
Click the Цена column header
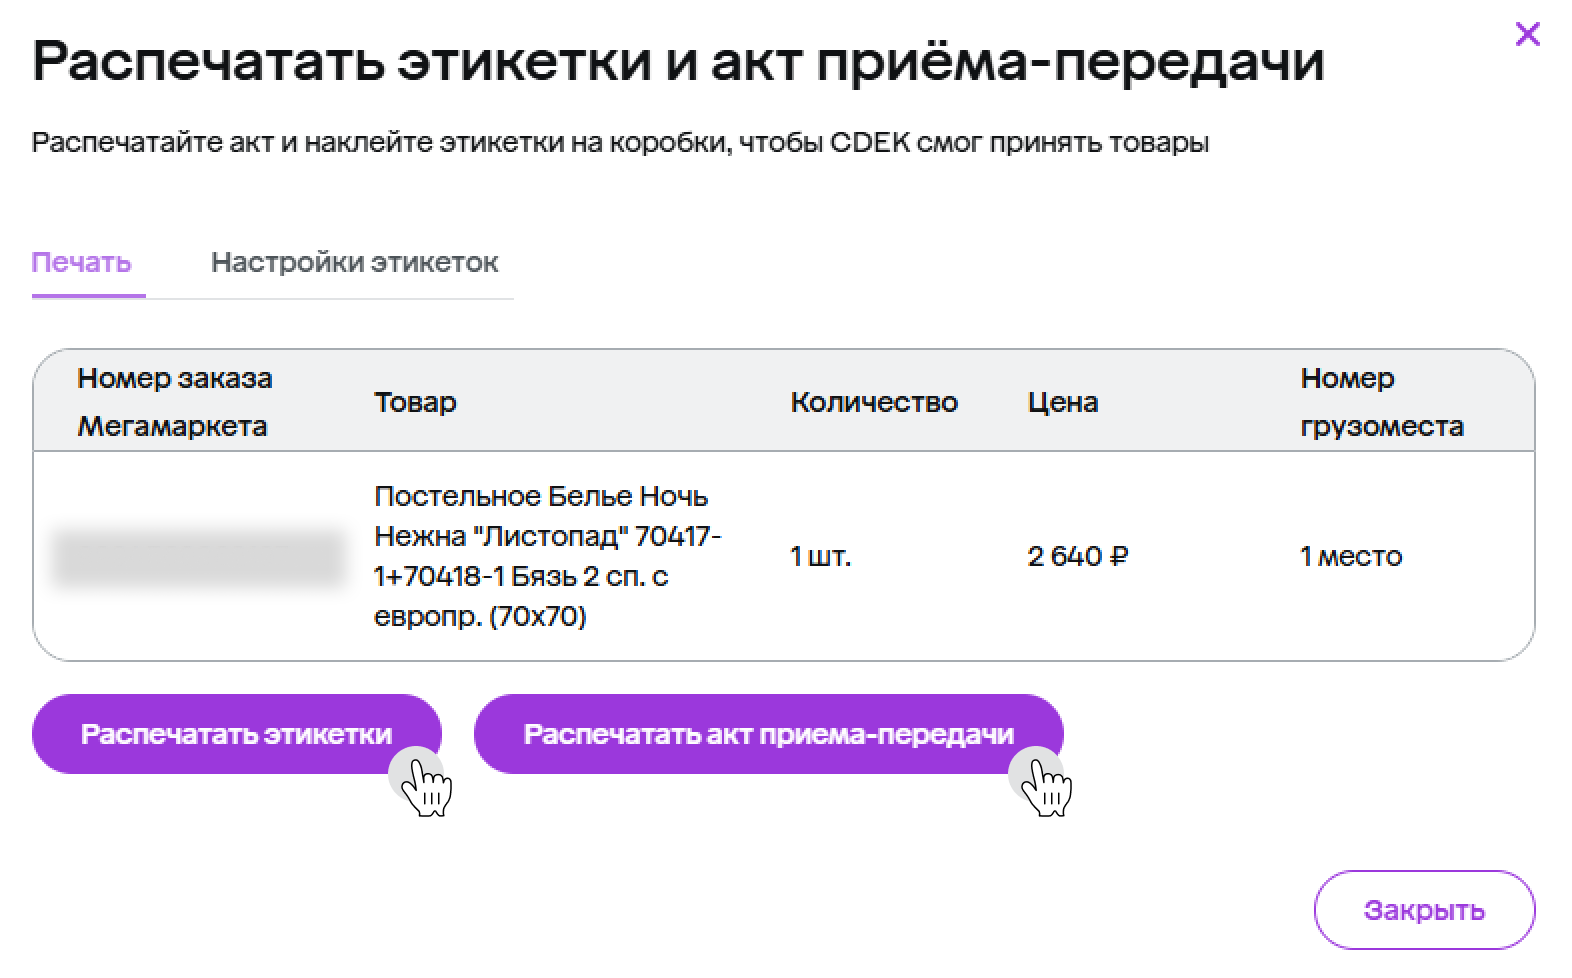(1062, 402)
